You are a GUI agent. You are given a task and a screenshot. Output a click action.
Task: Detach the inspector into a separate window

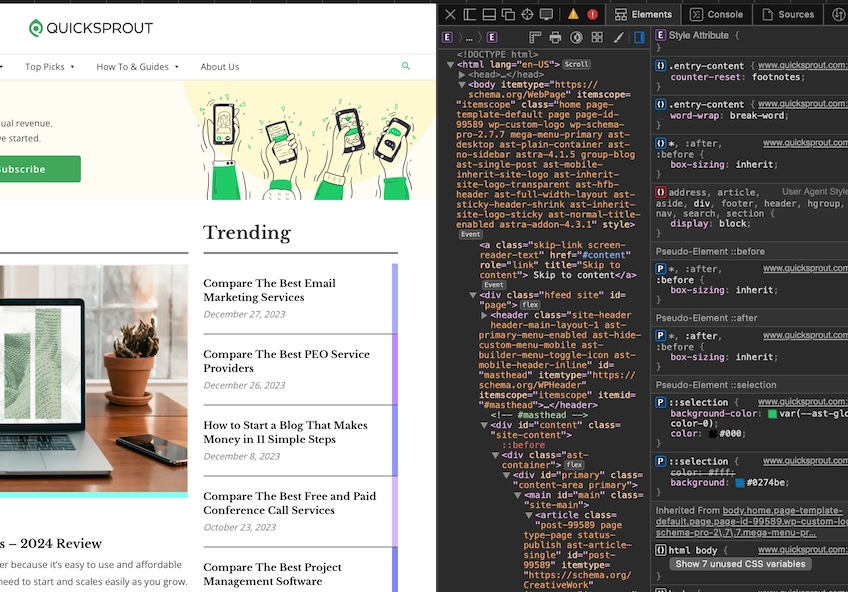pos(508,15)
